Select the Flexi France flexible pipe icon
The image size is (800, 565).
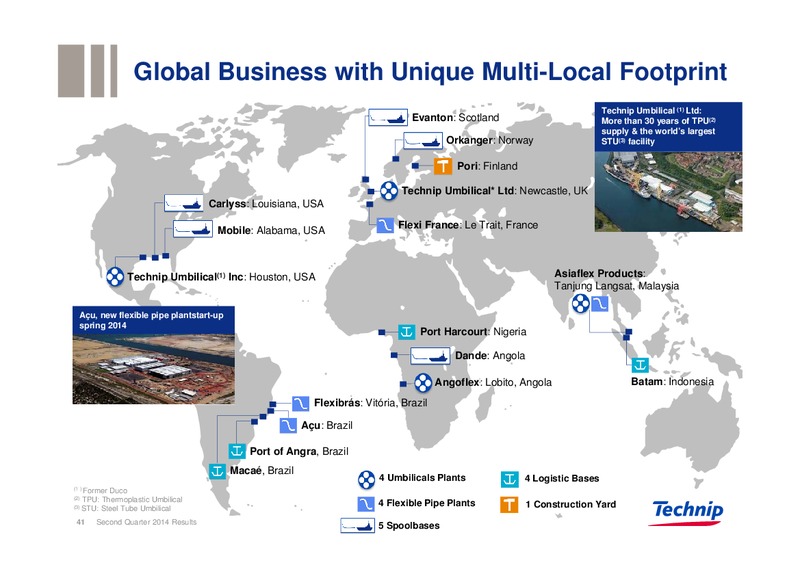pos(385,225)
